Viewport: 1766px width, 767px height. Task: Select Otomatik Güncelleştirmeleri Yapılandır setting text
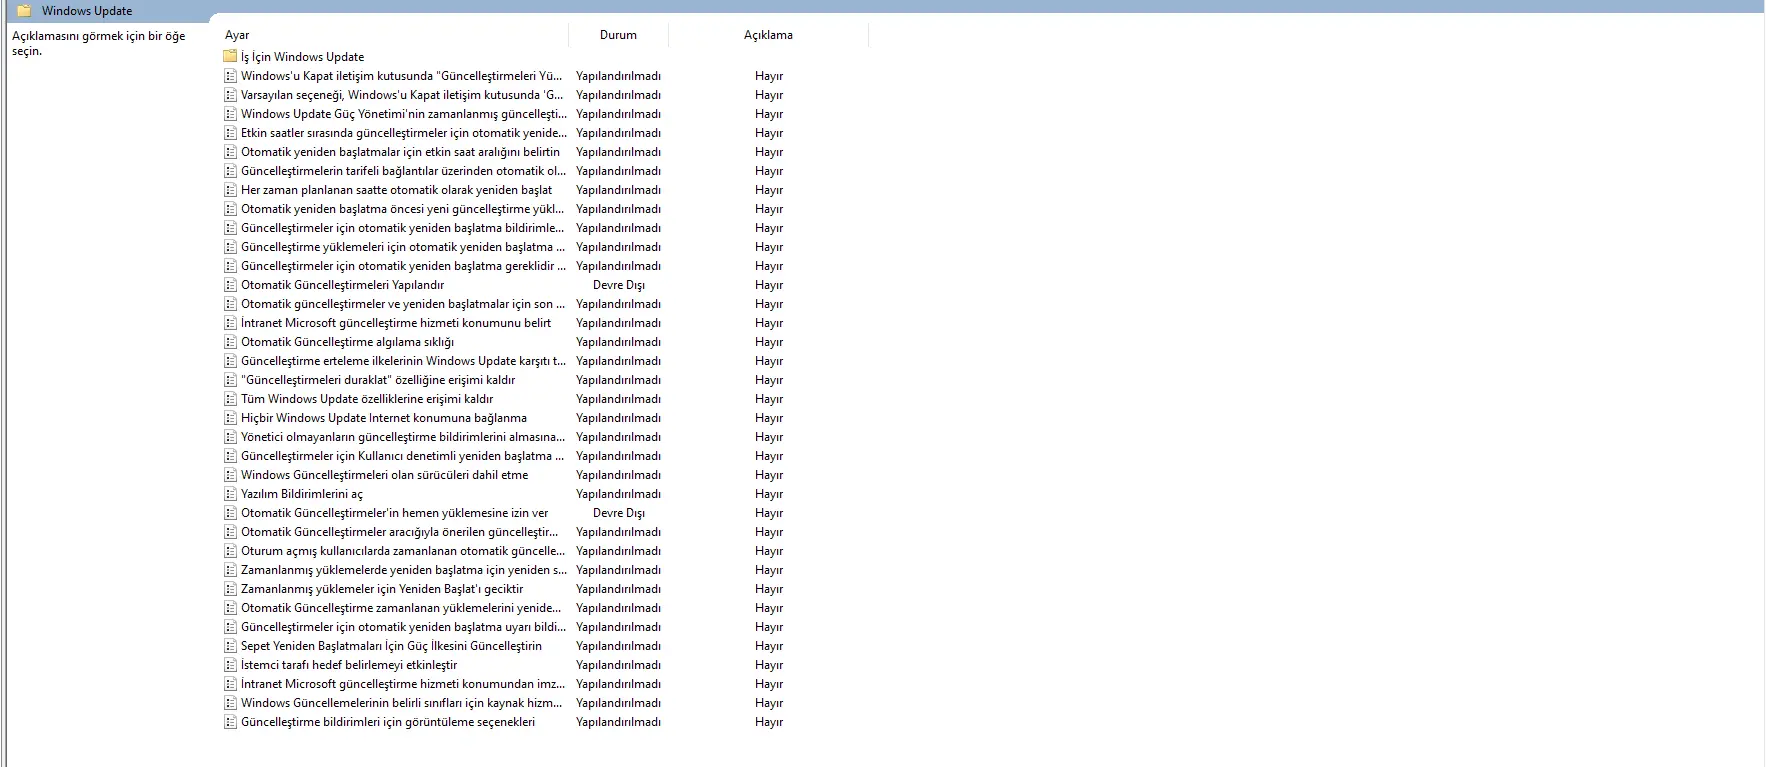point(342,285)
